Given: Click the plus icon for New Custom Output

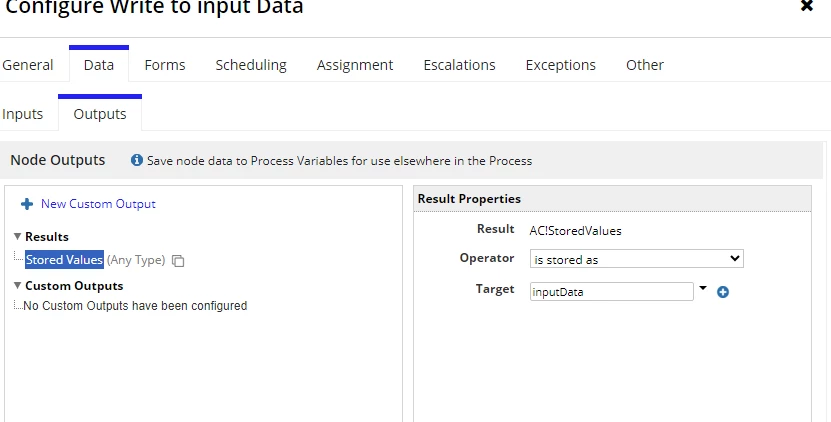Looking at the screenshot, I should pos(27,204).
